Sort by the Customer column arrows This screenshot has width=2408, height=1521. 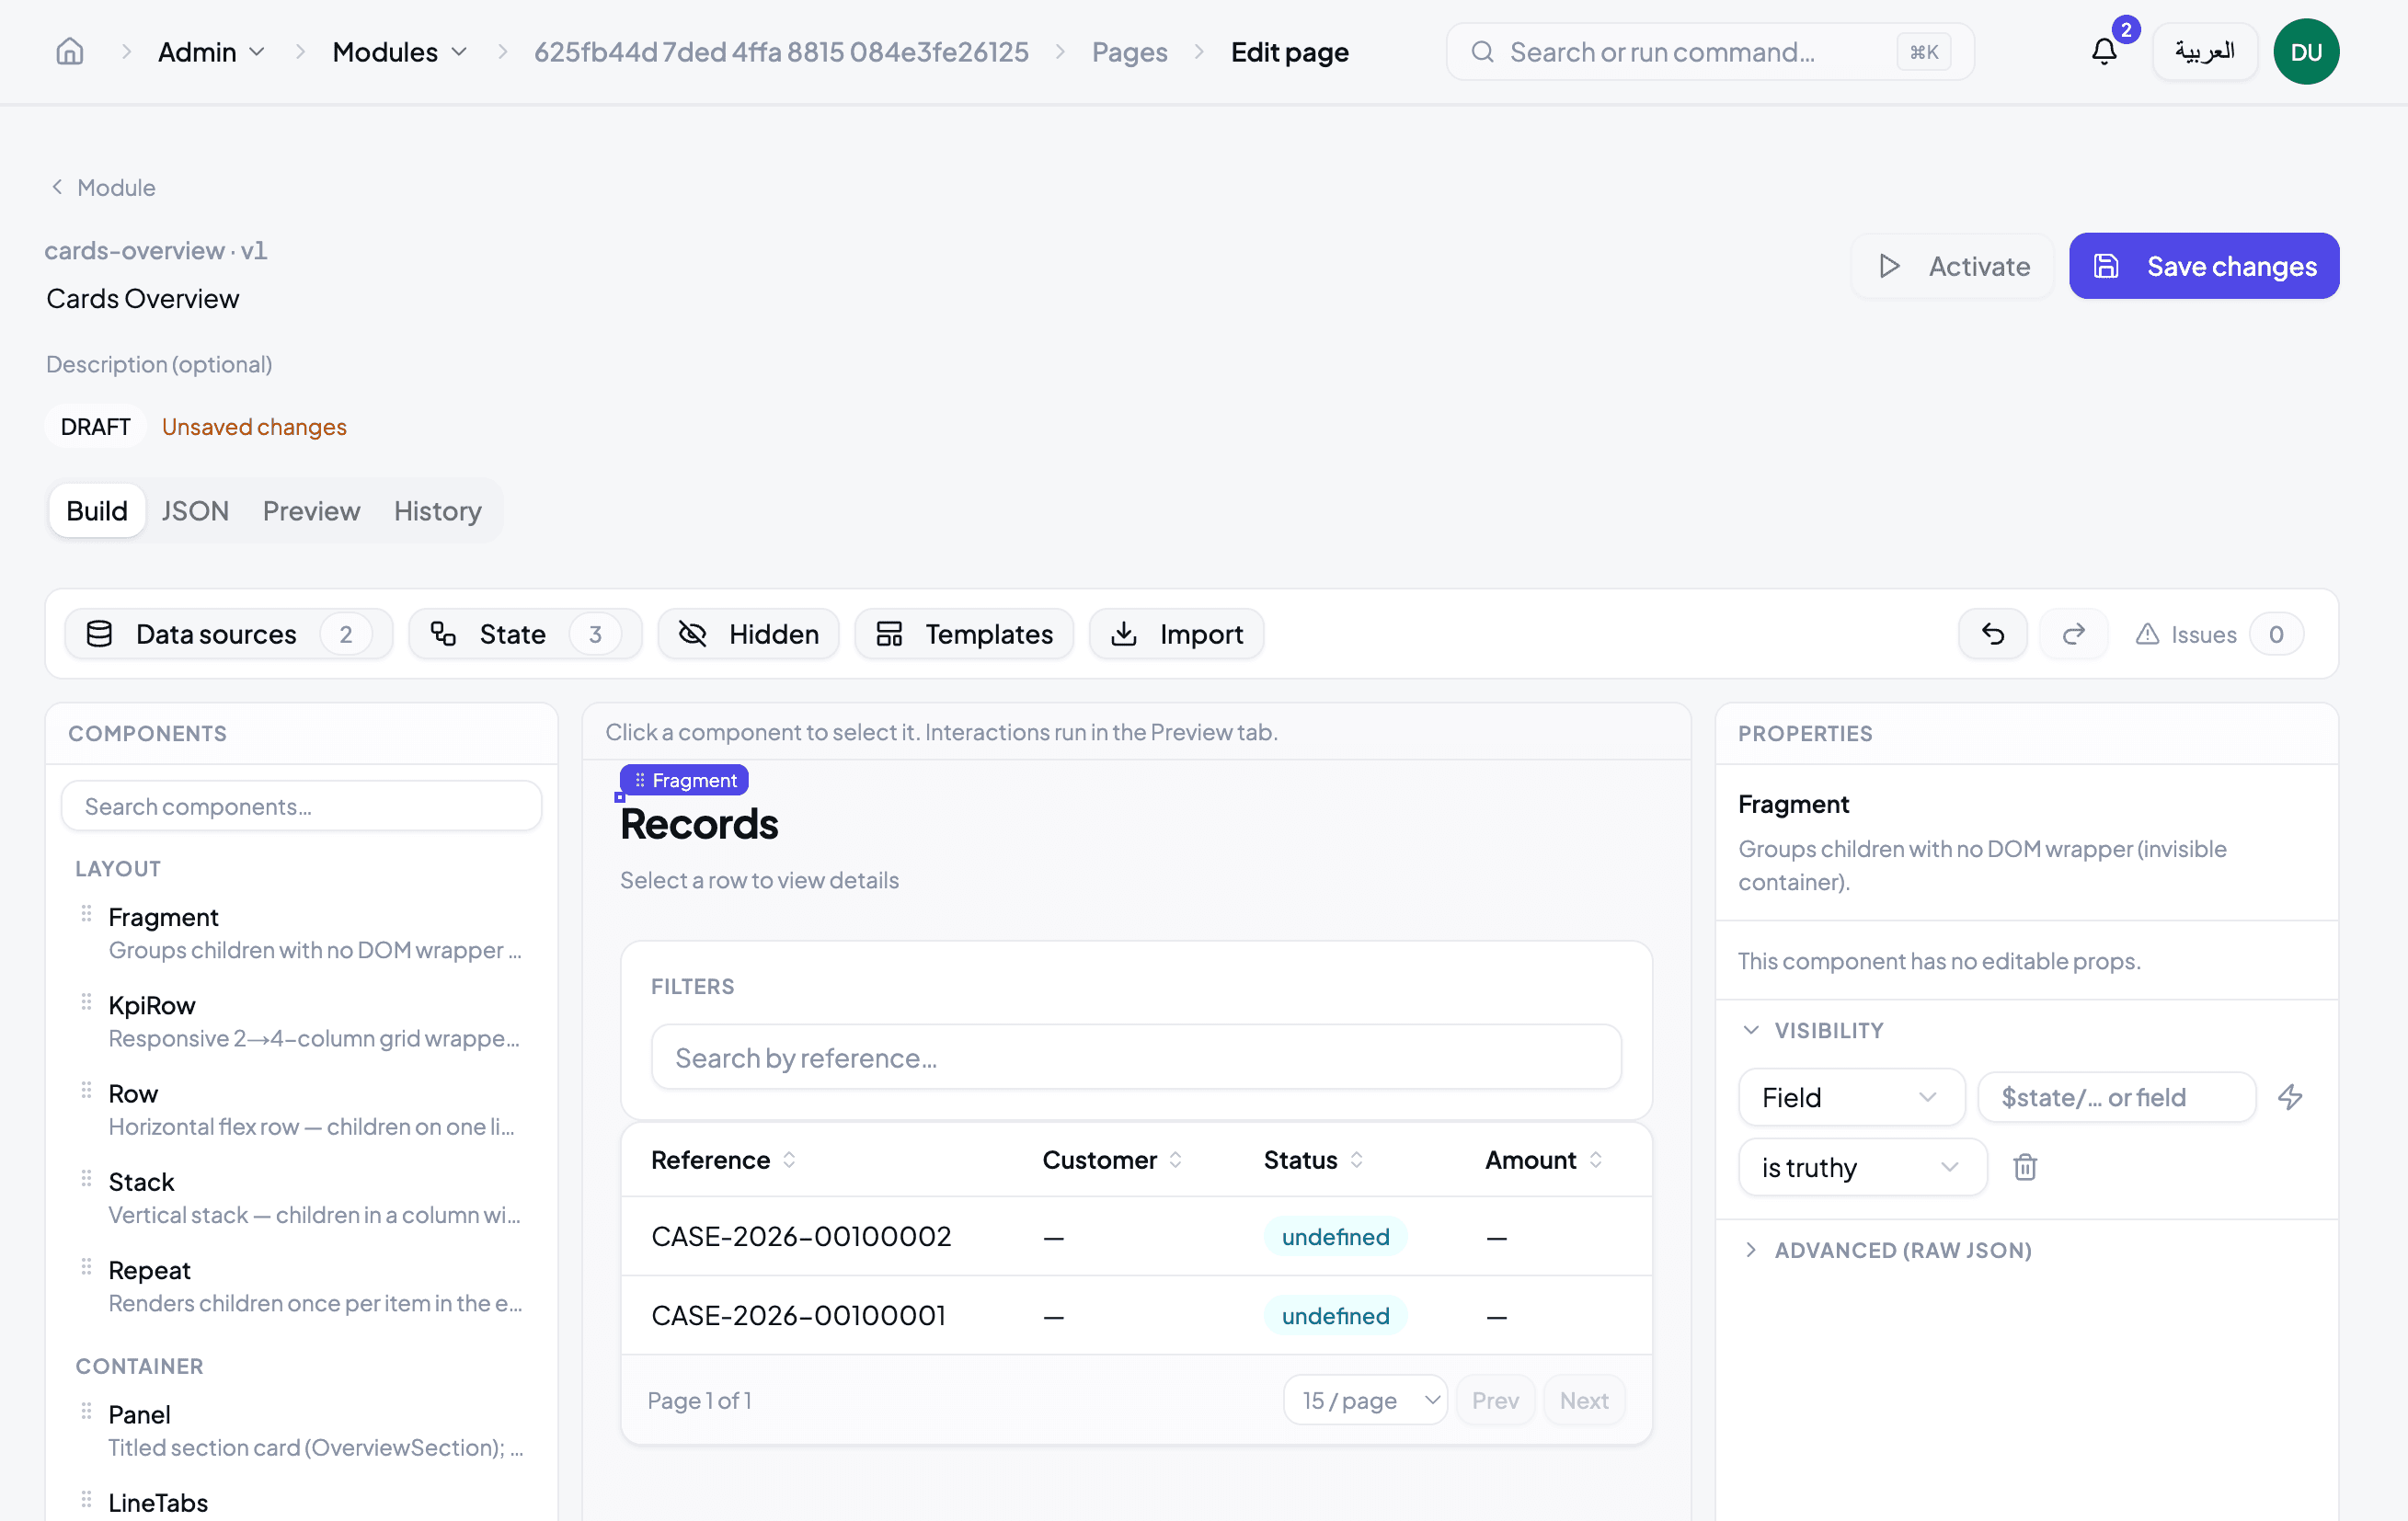tap(1175, 1159)
